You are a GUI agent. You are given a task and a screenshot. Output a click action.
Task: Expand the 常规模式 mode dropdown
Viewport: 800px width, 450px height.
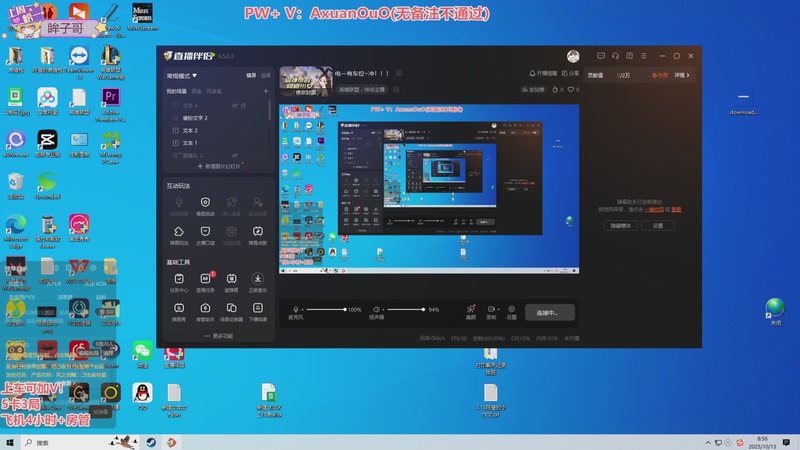[182, 76]
